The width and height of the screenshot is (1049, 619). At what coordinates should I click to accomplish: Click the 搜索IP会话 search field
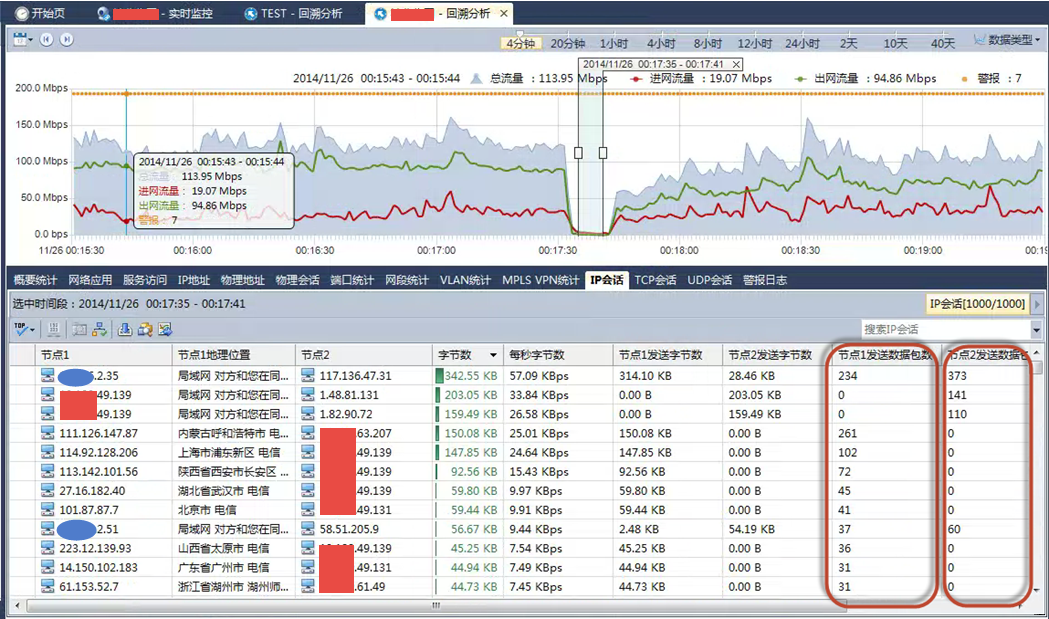click(943, 330)
